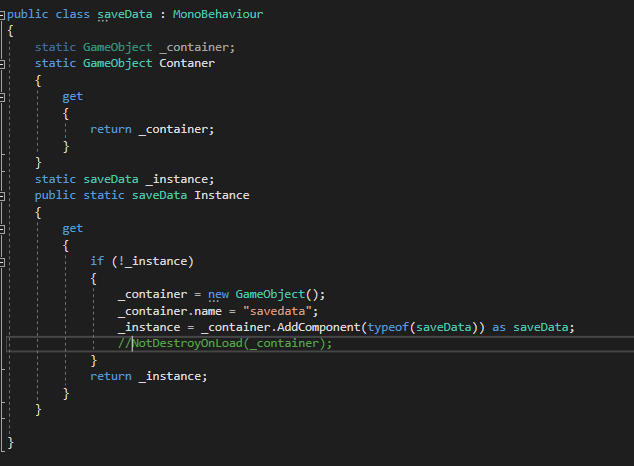This screenshot has height=466, width=634.
Task: Collapse the Instance property fold marker
Action: coord(2,196)
